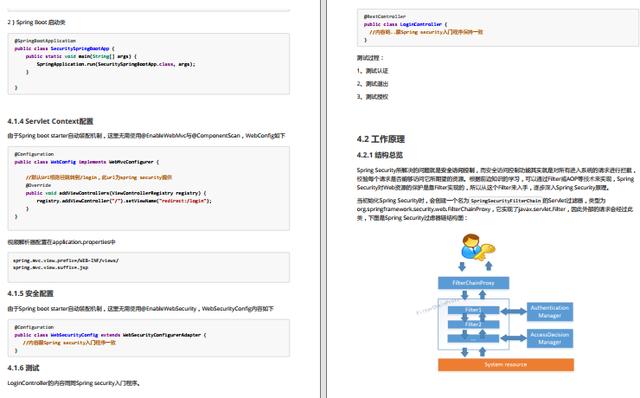Click the inline code 'SpringSecurityFilterChain' in the paragraph
Image resolution: width=640 pixels, height=398 pixels.
pos(505,201)
